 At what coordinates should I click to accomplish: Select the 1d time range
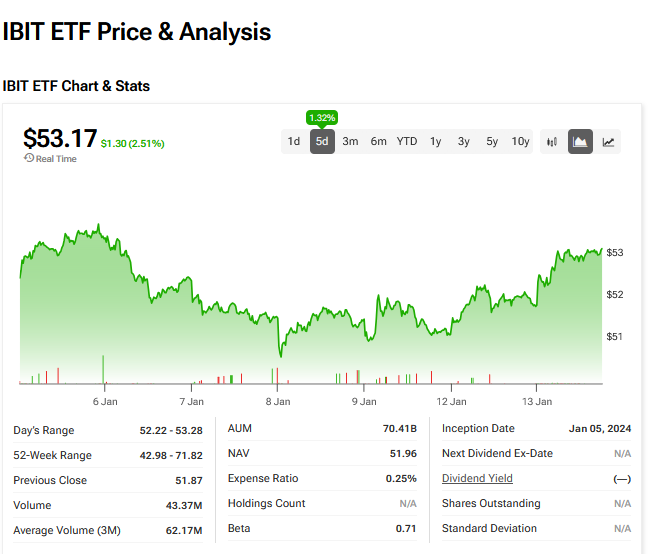(294, 142)
